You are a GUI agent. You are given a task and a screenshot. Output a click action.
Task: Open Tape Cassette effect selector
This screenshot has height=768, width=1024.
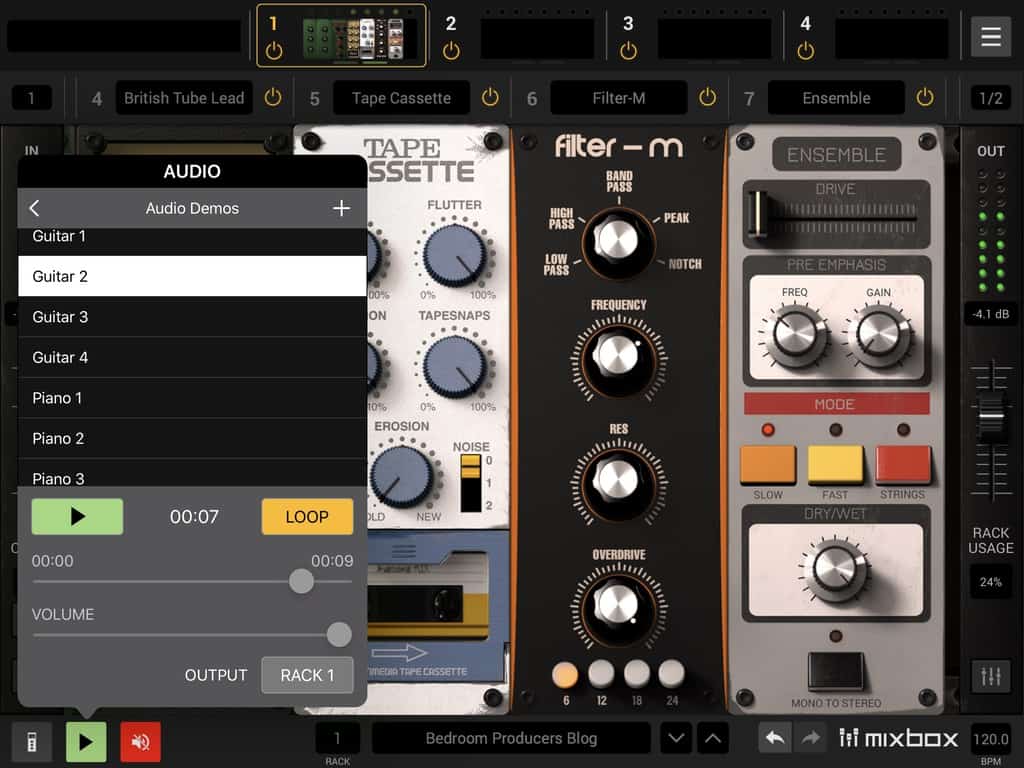pyautogui.click(x=402, y=98)
